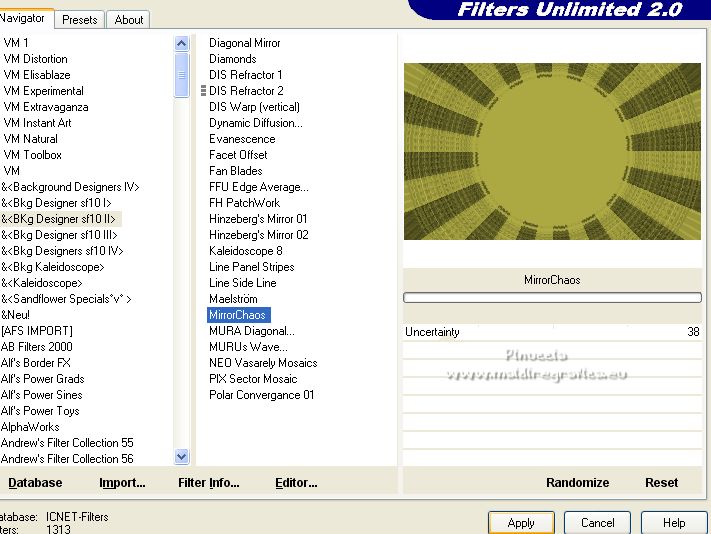The image size is (711, 534).
Task: Choose DIS Refractor 1 filter
Action: 245,75
